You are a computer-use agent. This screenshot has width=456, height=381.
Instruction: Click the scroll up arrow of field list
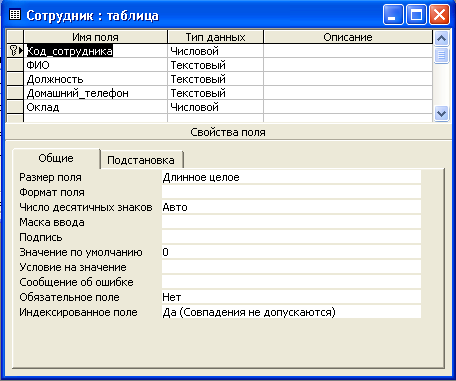pos(441,38)
